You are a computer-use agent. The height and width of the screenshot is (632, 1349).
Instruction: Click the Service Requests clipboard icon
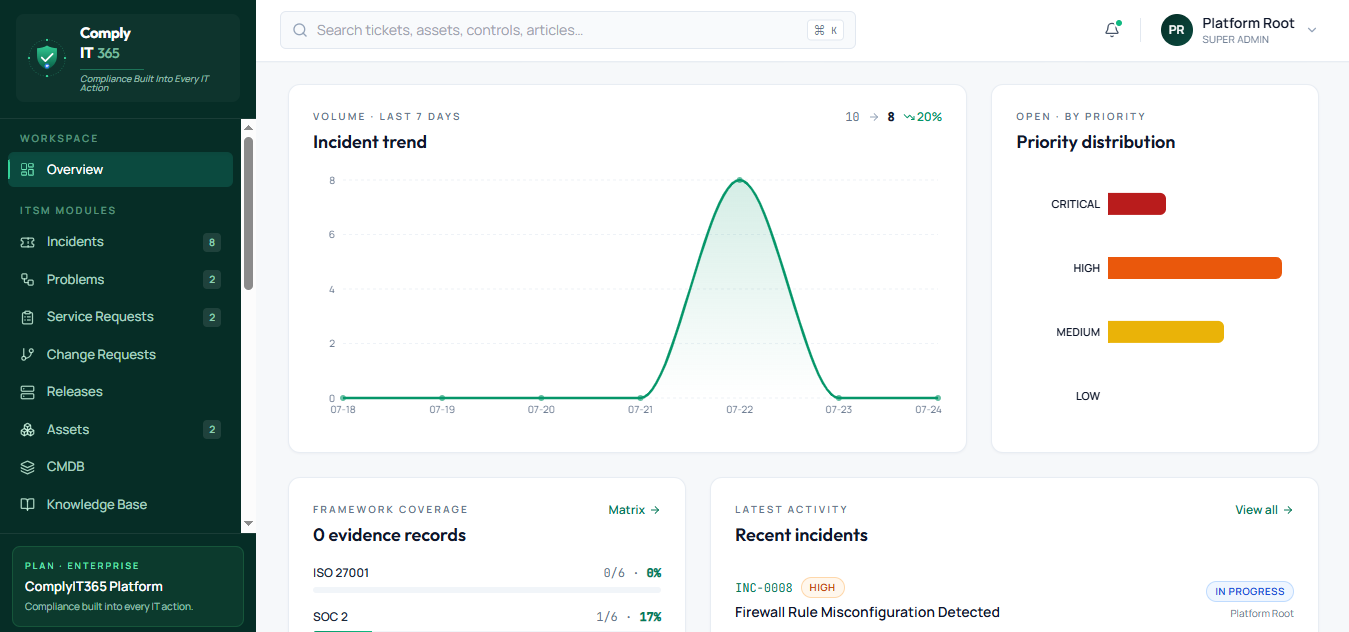(x=28, y=317)
